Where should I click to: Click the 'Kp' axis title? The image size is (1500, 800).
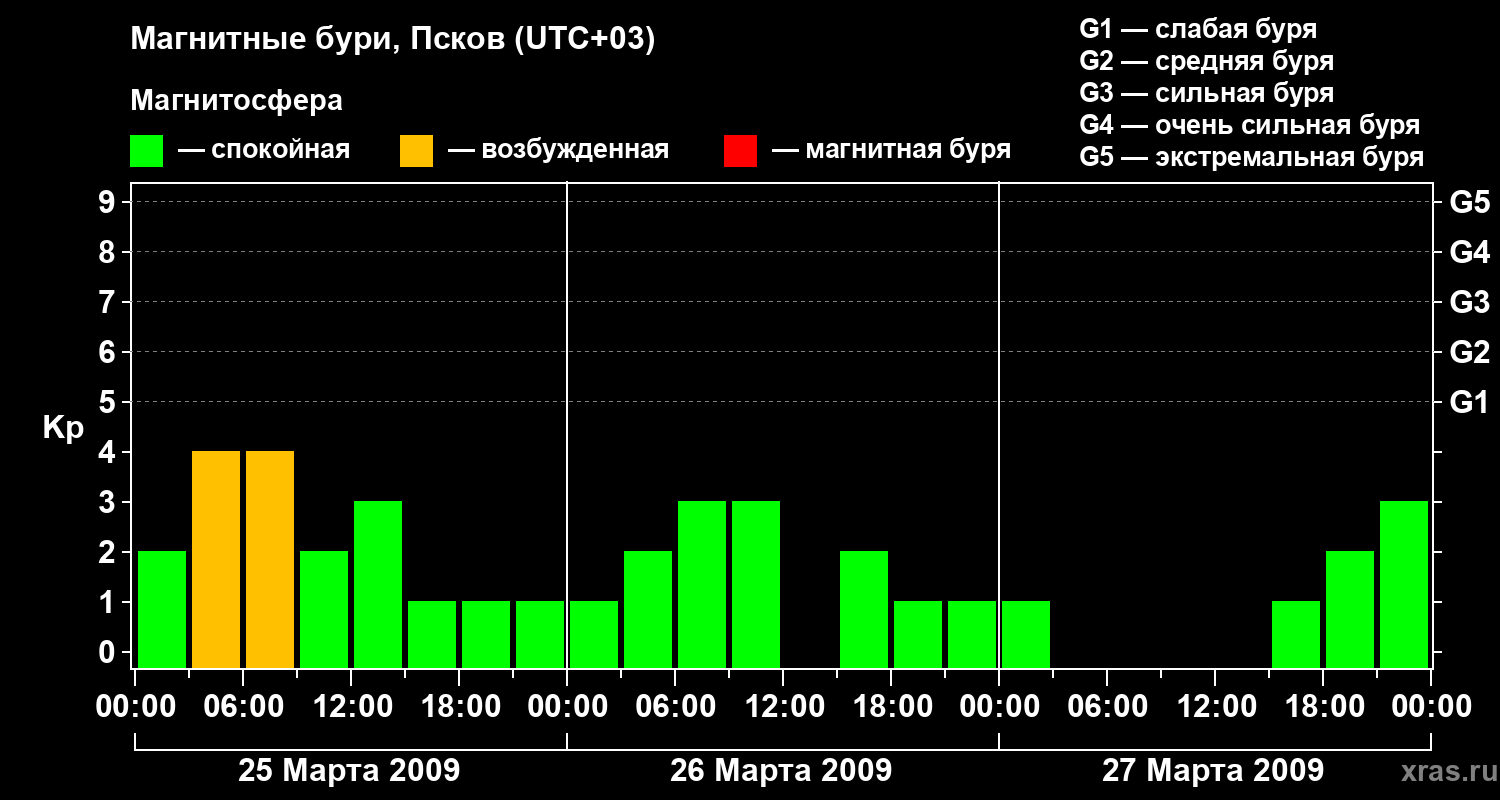point(63,428)
